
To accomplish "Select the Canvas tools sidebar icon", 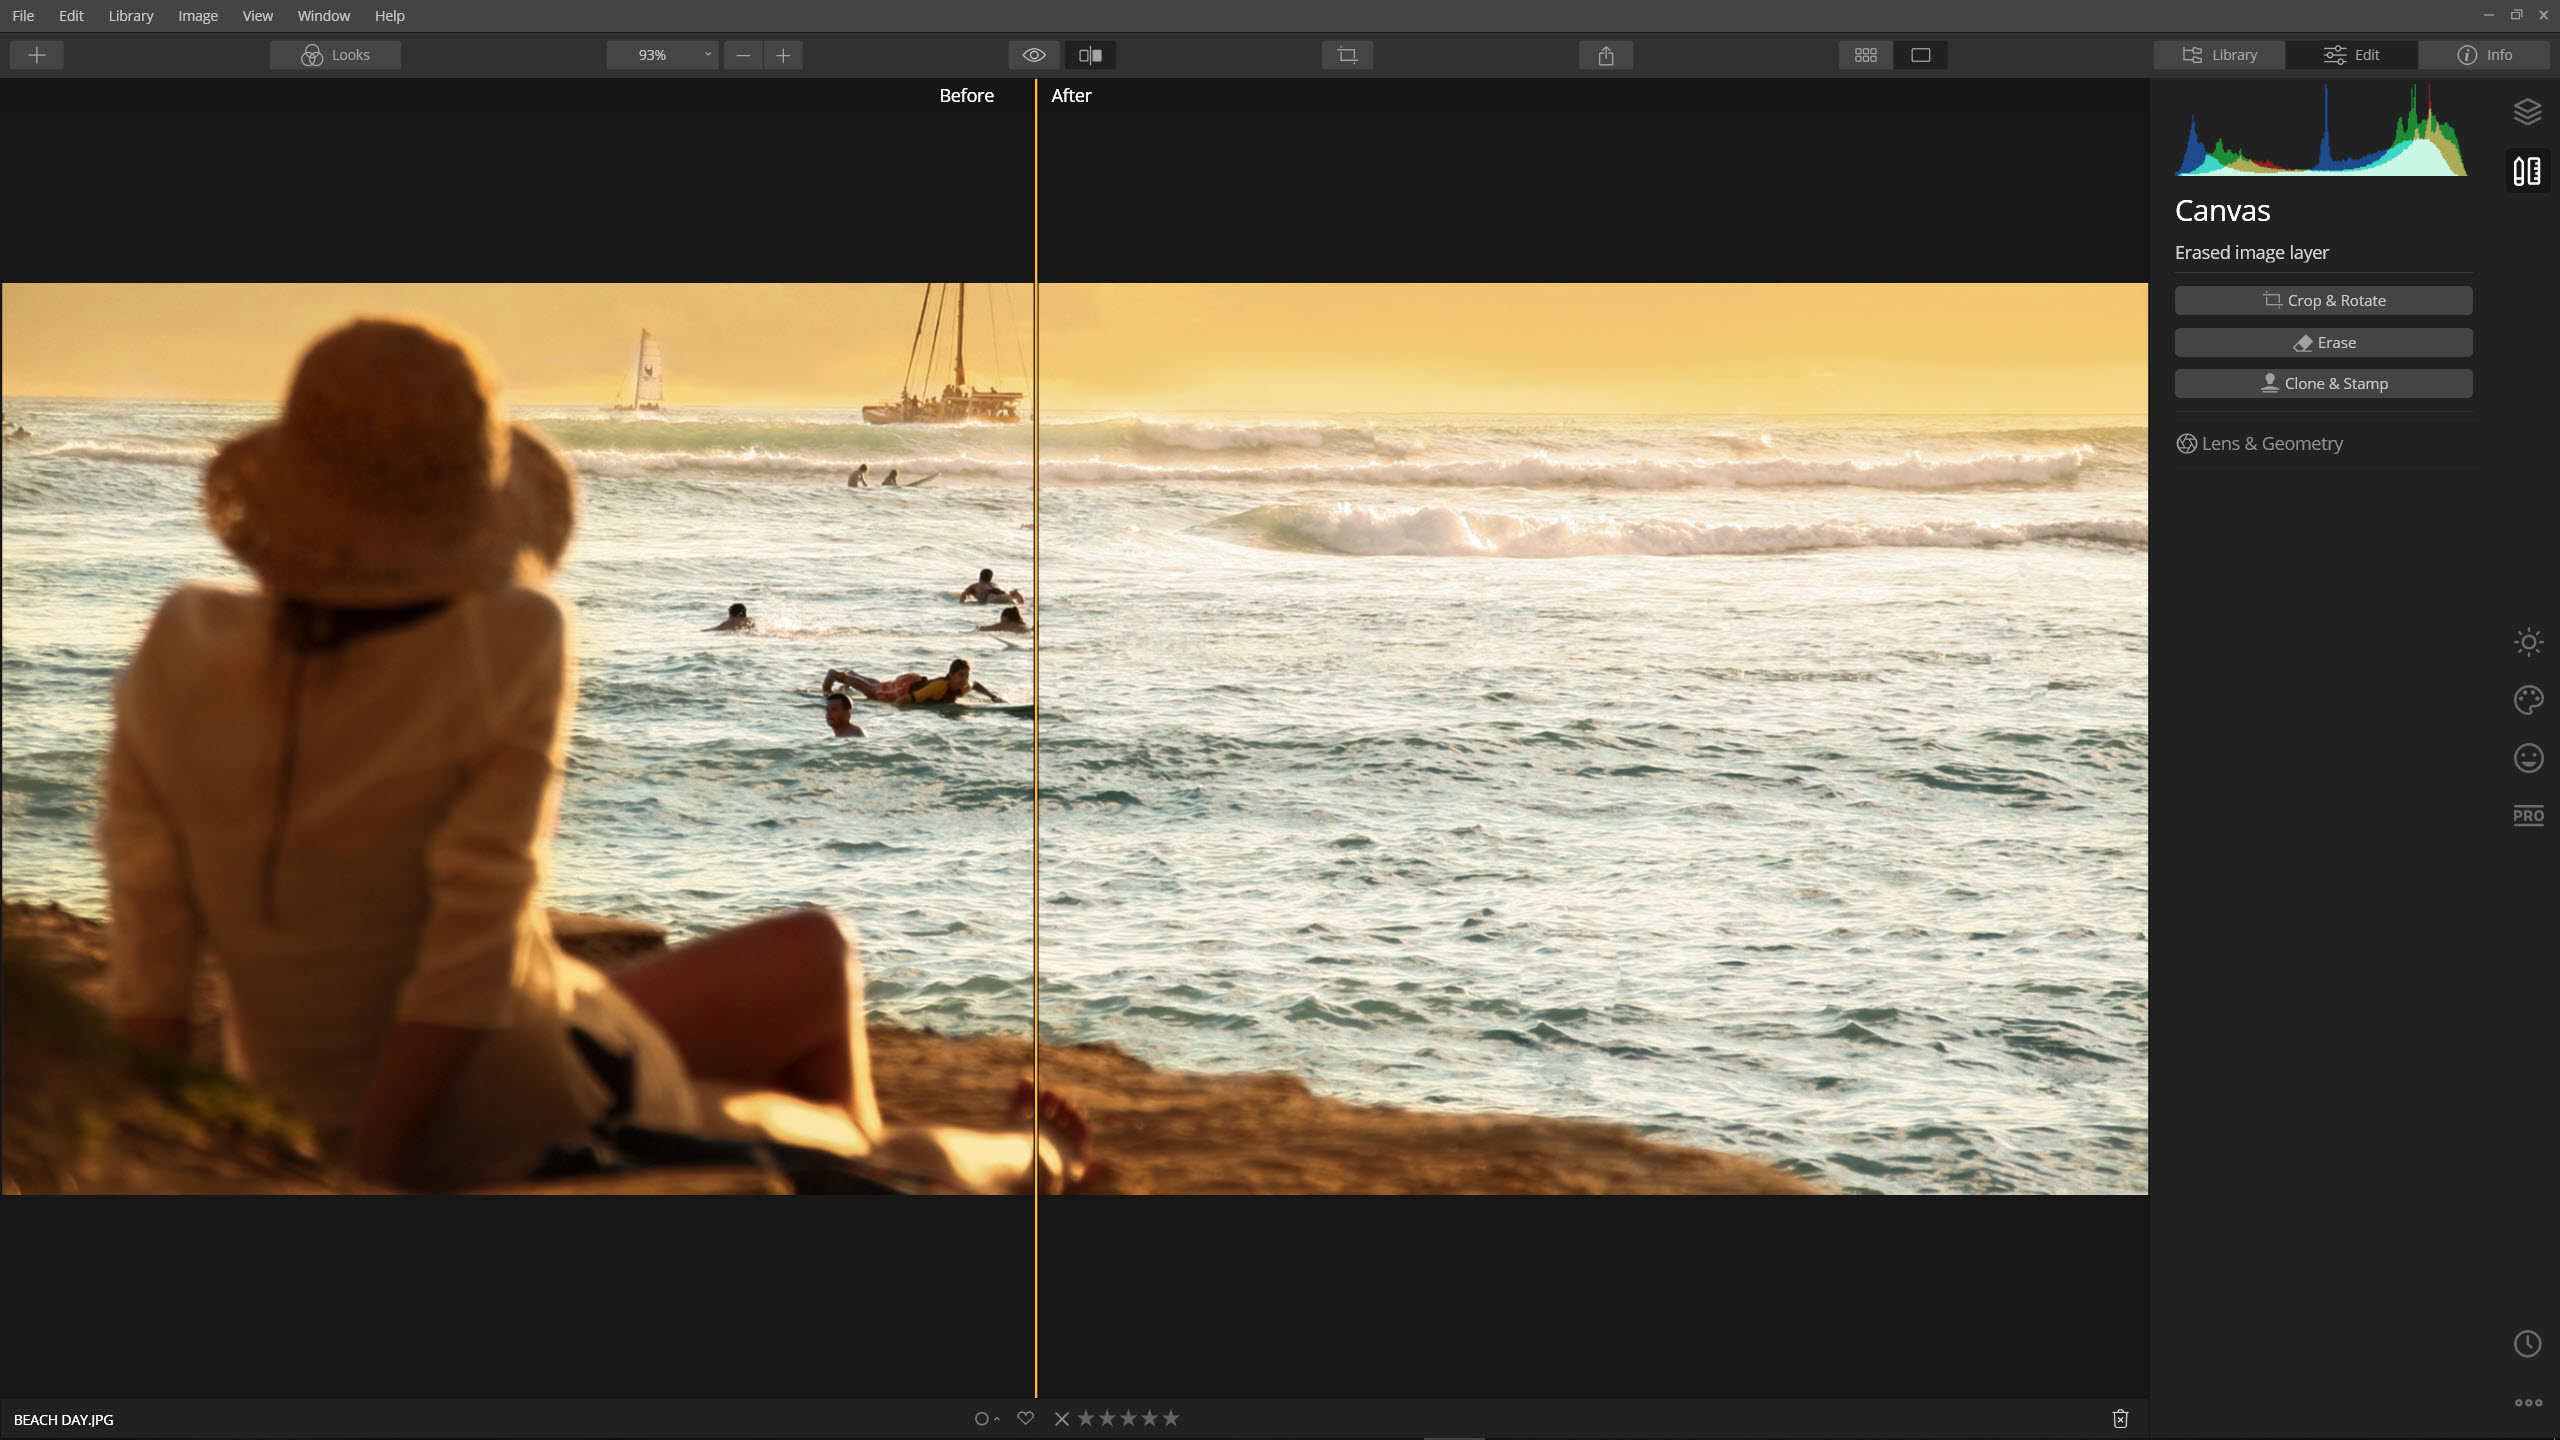I will point(2528,171).
